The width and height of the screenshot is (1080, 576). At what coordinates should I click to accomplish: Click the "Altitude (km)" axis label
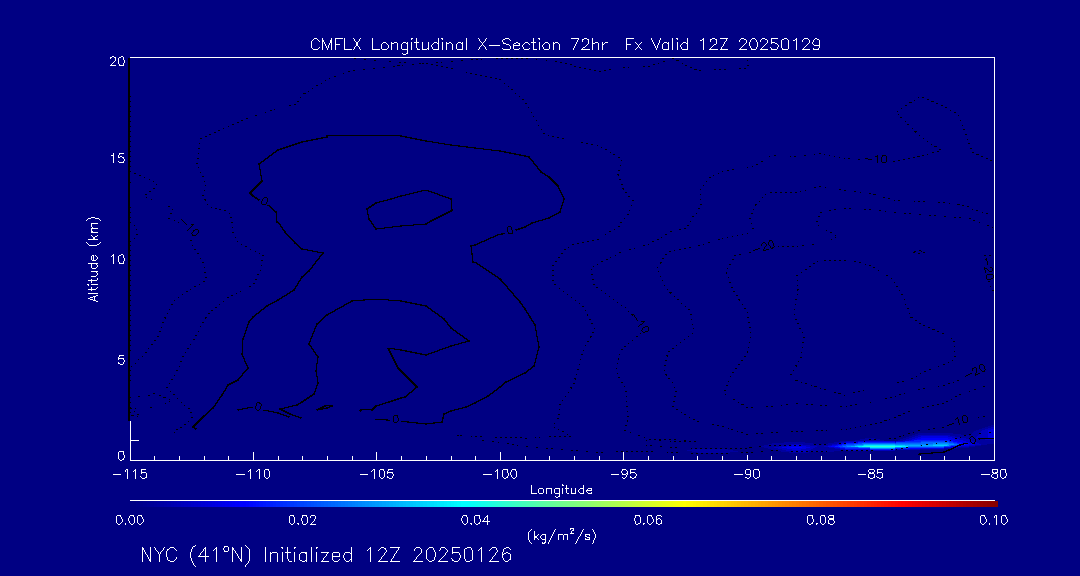tap(94, 260)
